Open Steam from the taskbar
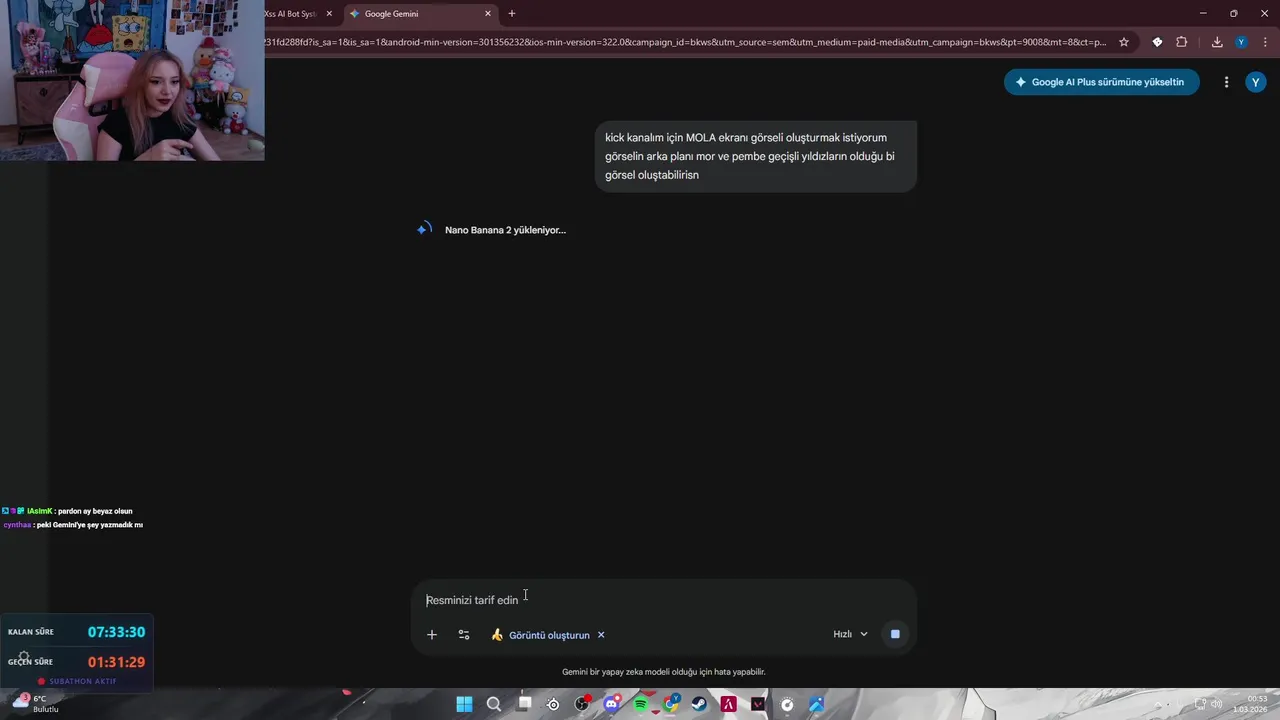Screen dimensions: 1280x720 click(699, 704)
